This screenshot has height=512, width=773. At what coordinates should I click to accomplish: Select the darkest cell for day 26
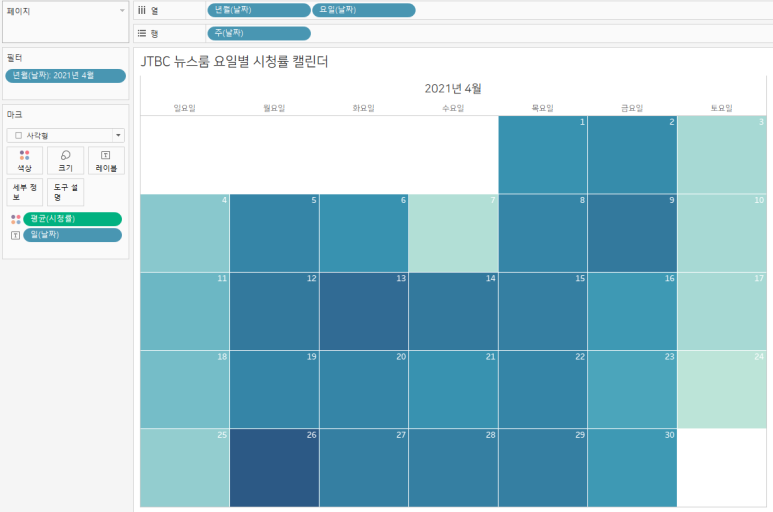274,468
